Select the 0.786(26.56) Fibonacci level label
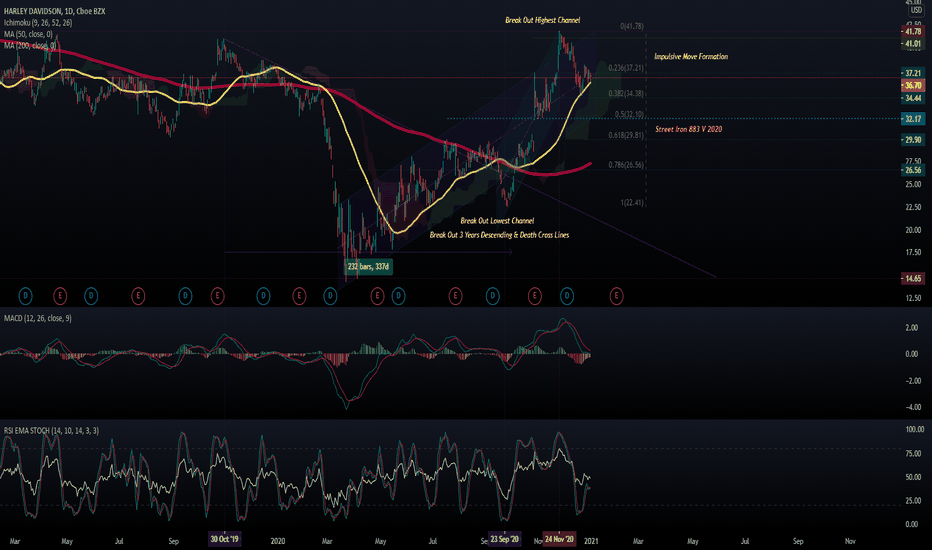 click(x=626, y=165)
